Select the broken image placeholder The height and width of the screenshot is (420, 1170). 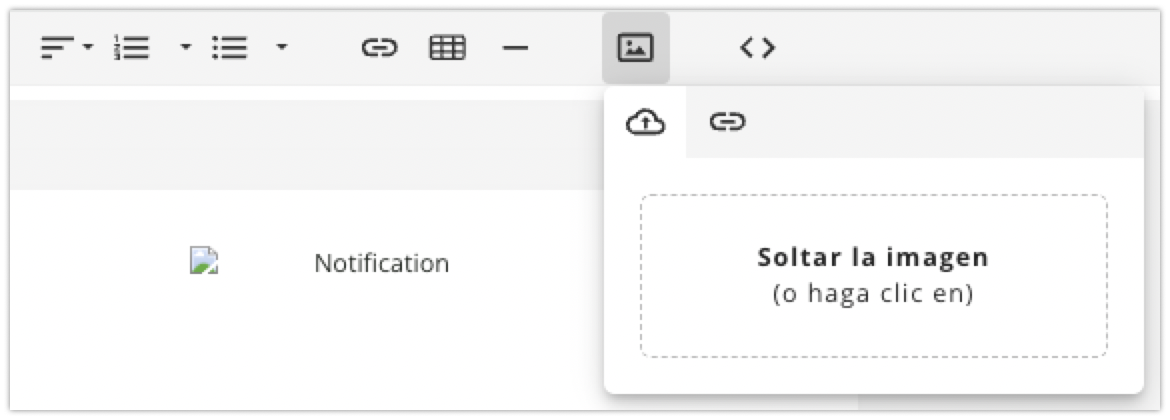coord(204,263)
